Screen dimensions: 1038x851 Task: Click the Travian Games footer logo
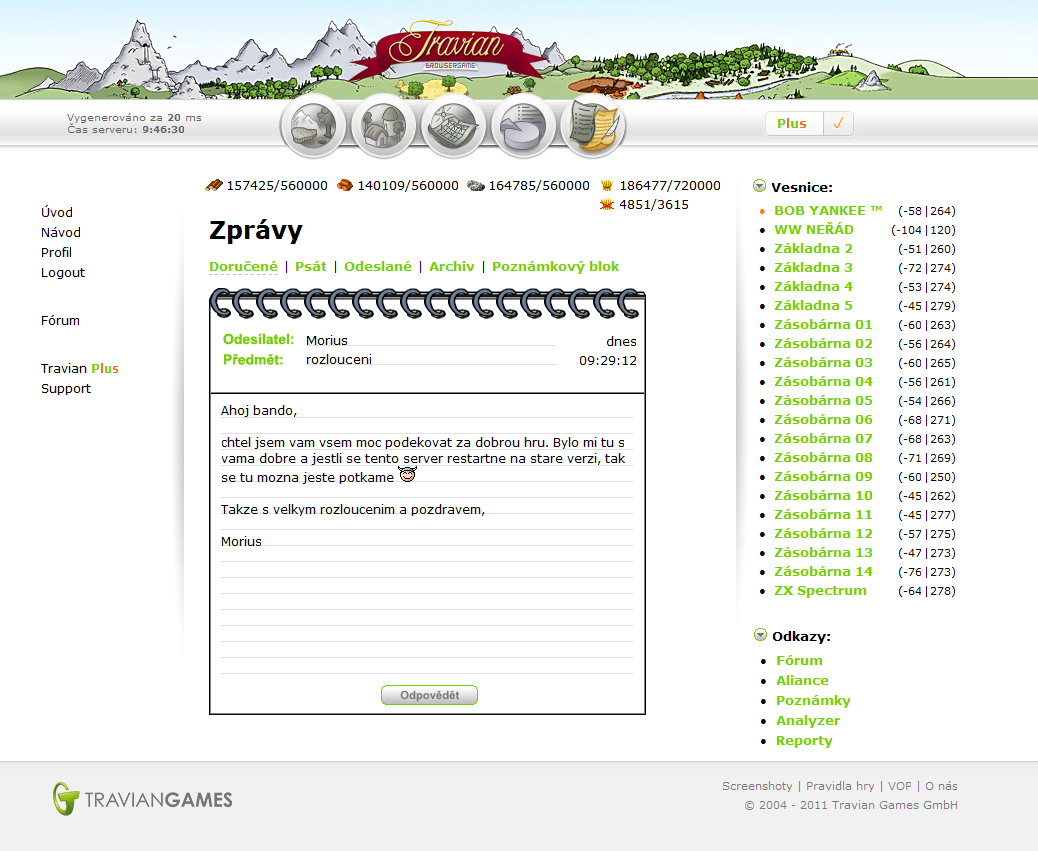point(142,799)
